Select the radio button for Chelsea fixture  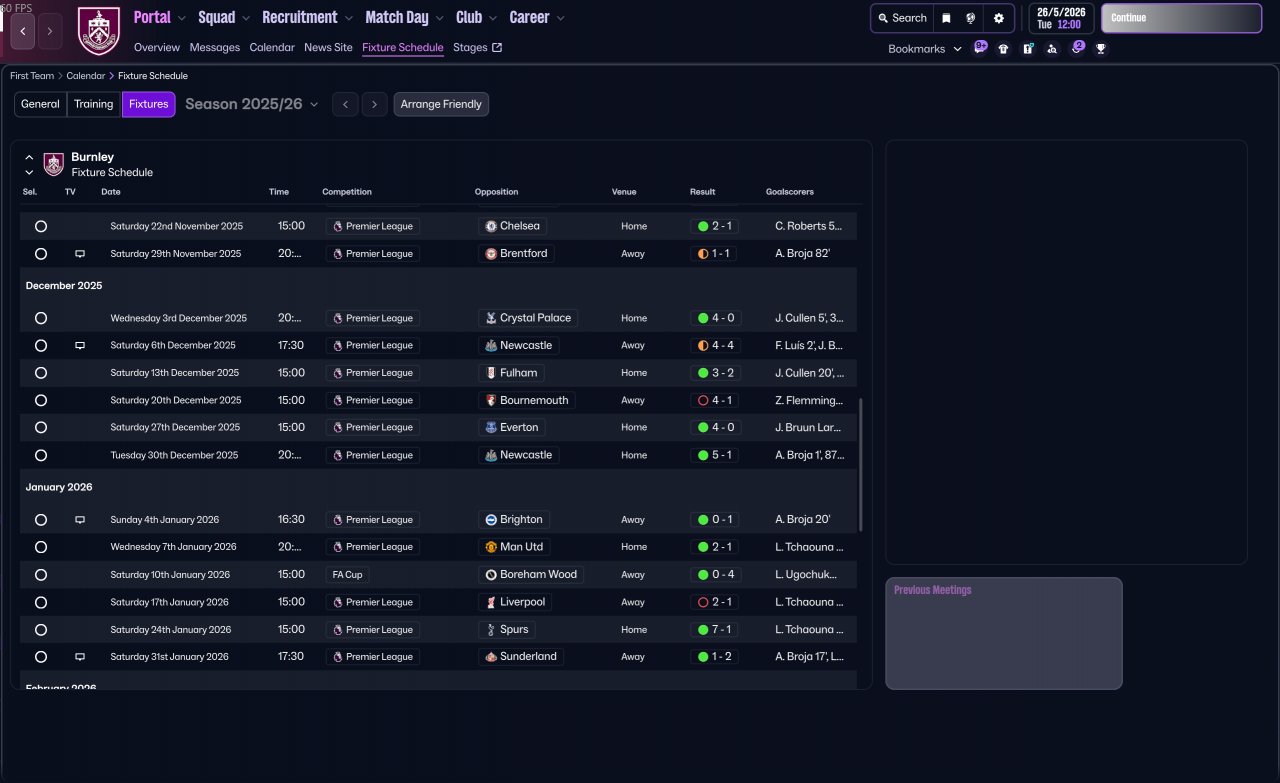[41, 227]
